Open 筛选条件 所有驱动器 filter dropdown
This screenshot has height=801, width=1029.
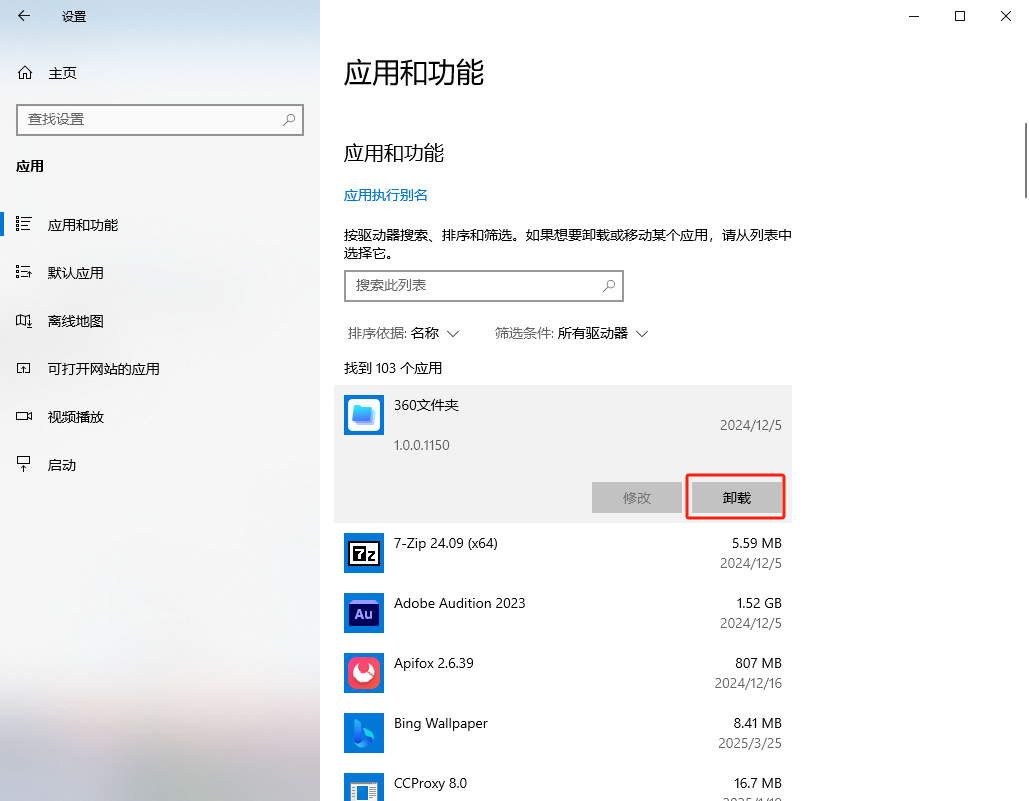[x=571, y=333]
